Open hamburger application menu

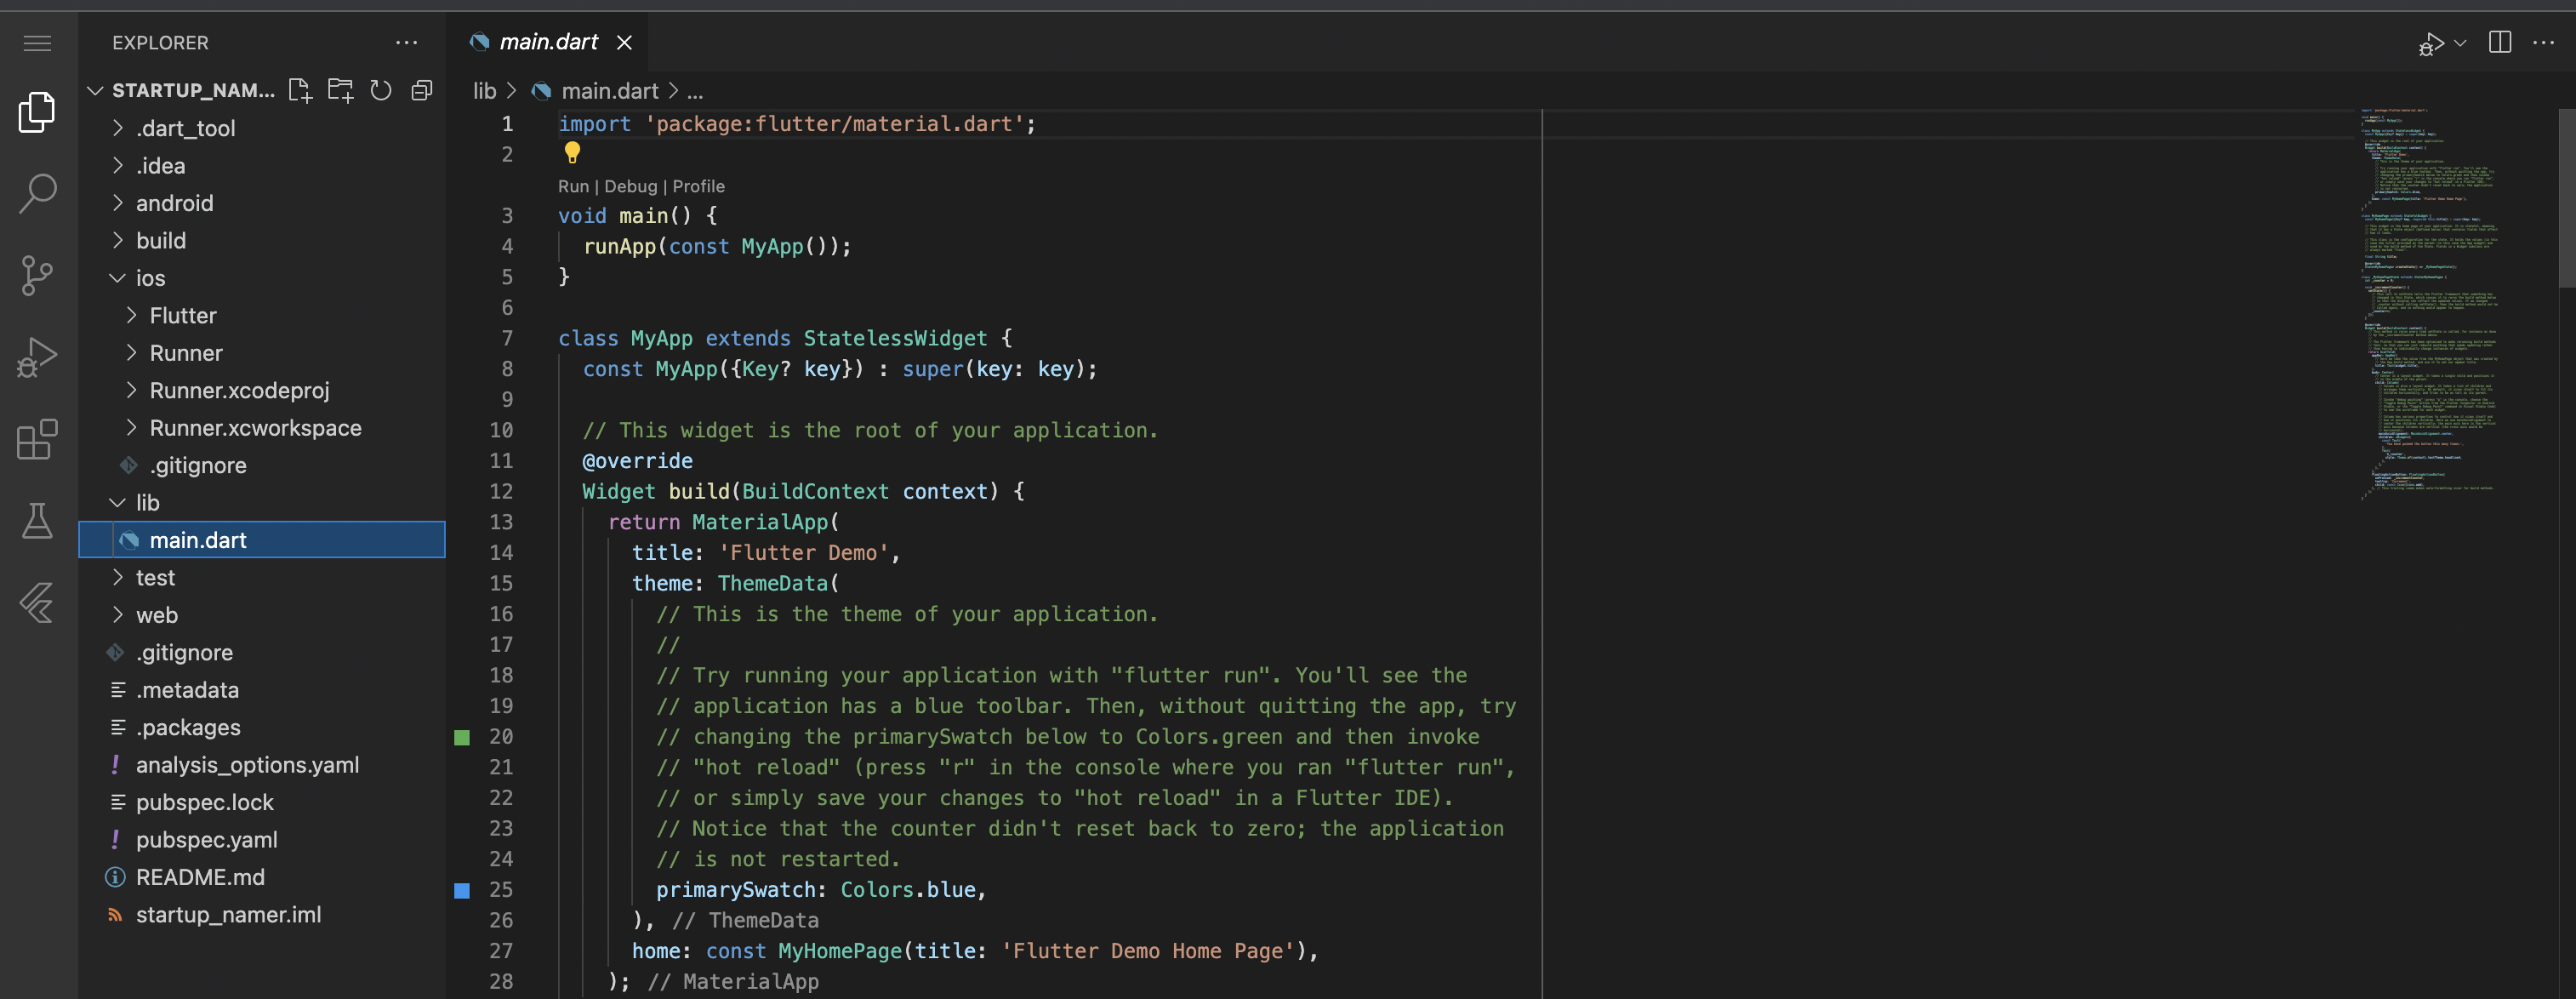pyautogui.click(x=37, y=43)
